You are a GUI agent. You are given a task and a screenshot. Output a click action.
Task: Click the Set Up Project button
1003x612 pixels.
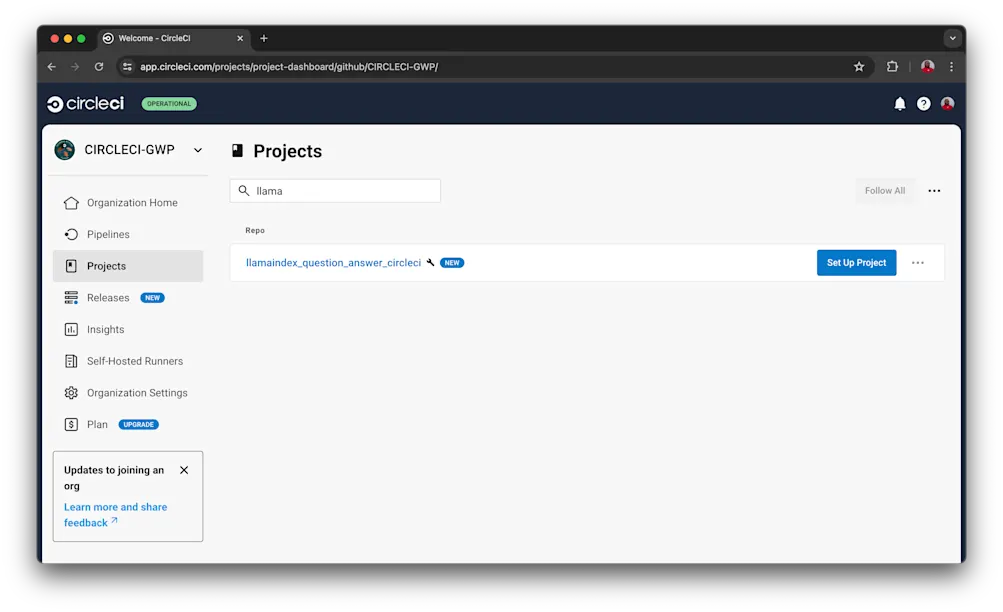855,262
